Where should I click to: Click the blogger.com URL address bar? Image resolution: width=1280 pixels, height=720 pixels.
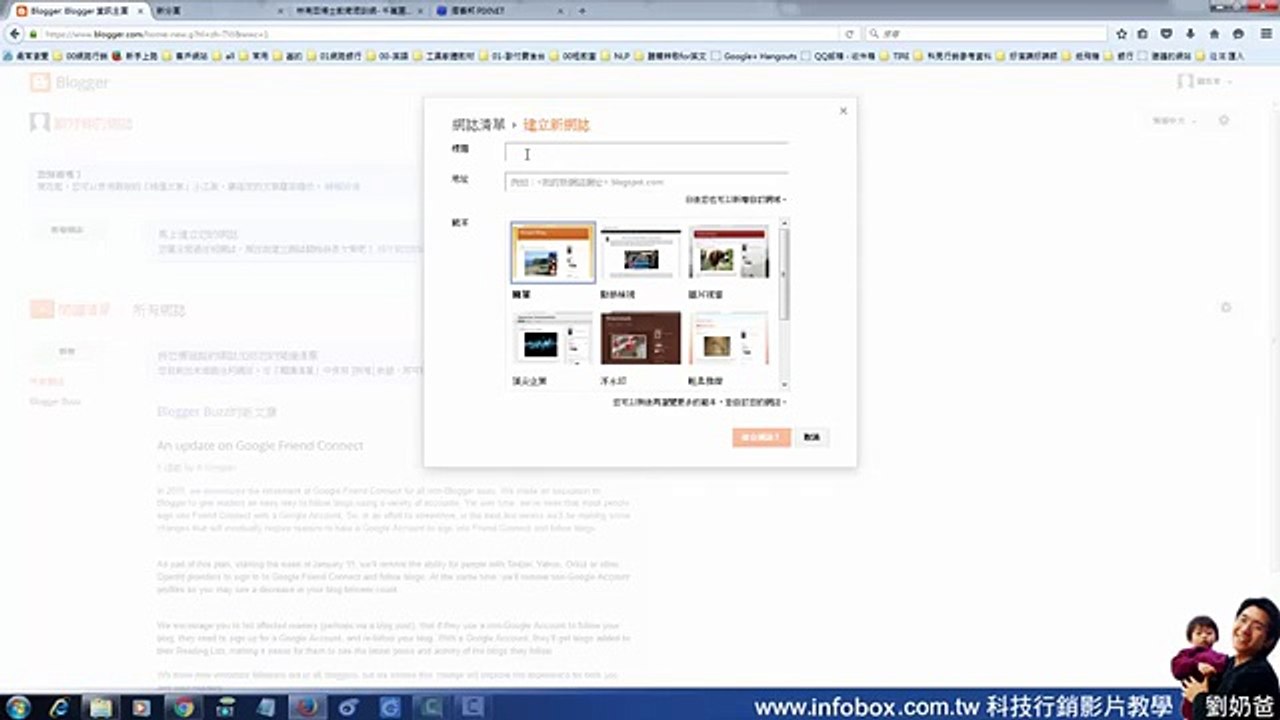[x=440, y=33]
